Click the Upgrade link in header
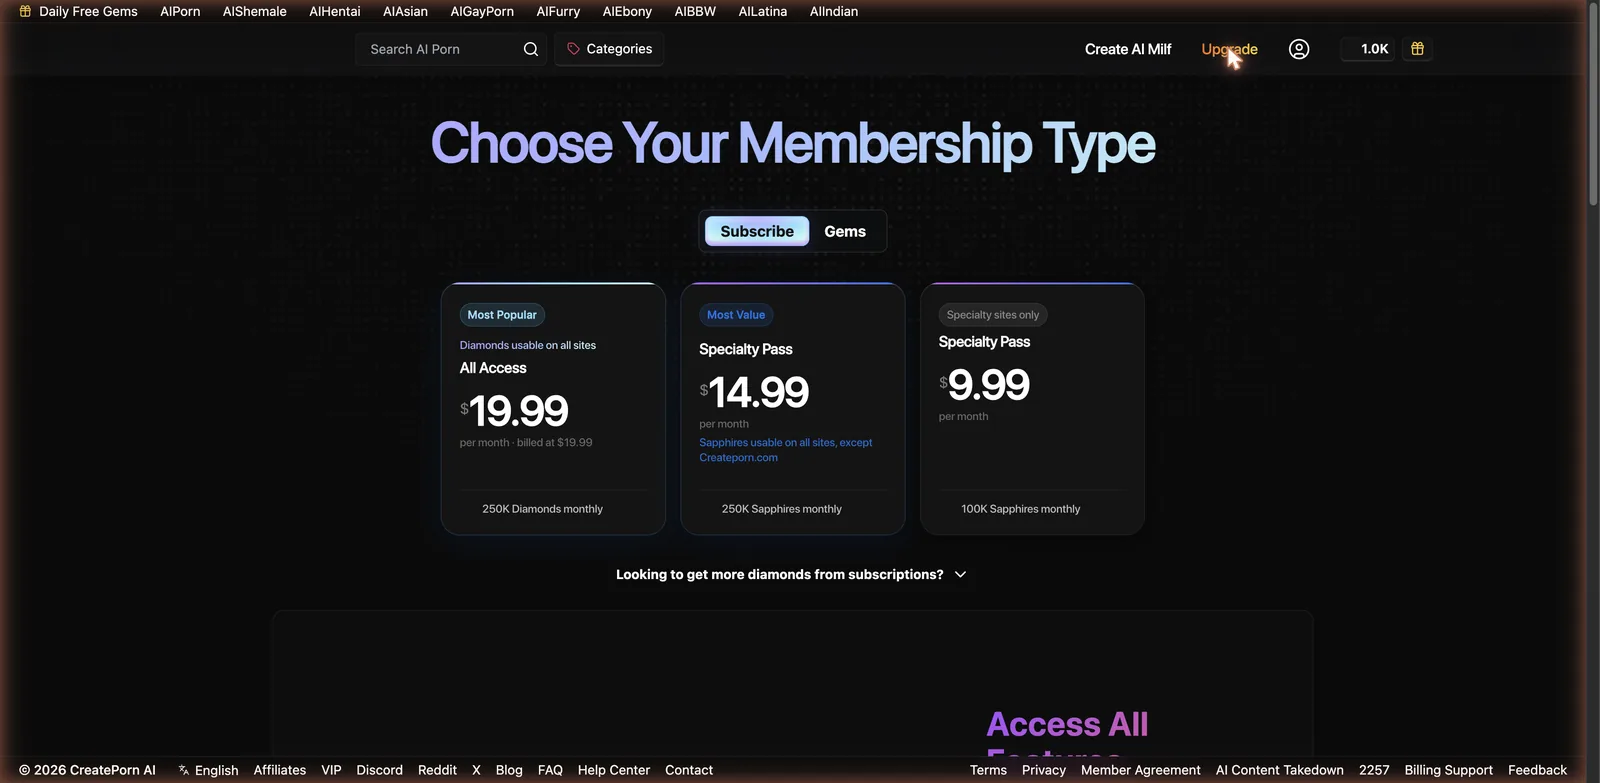The width and height of the screenshot is (1600, 783). 1229,49
